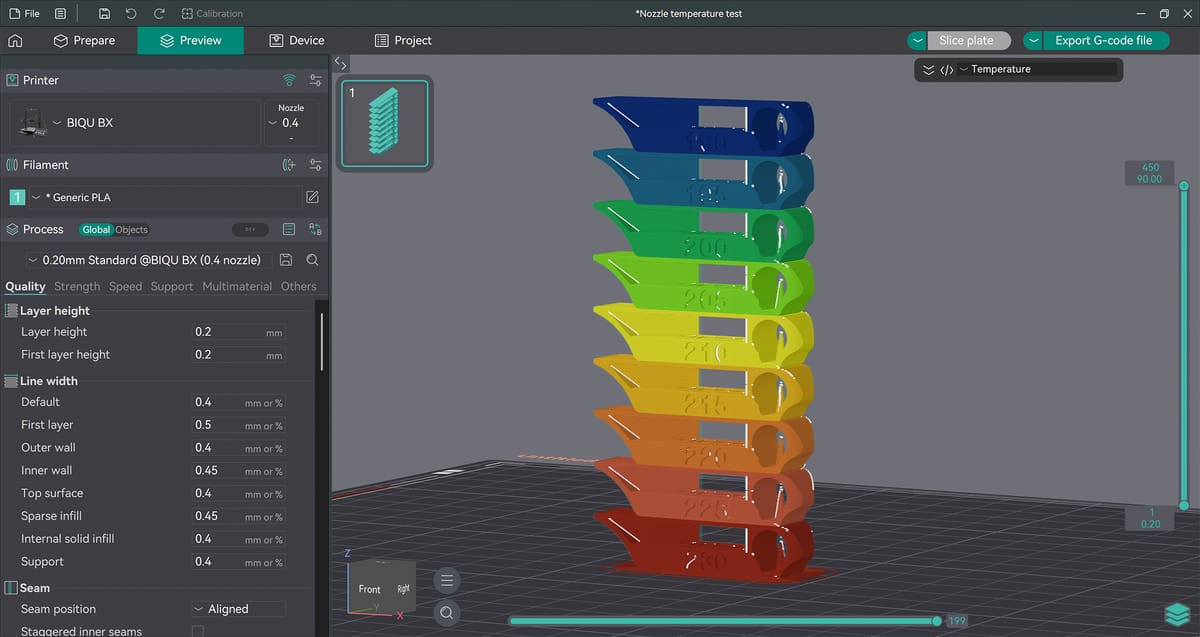Select the Speed settings tab
Viewport: 1200px width, 637px height.
(x=126, y=286)
